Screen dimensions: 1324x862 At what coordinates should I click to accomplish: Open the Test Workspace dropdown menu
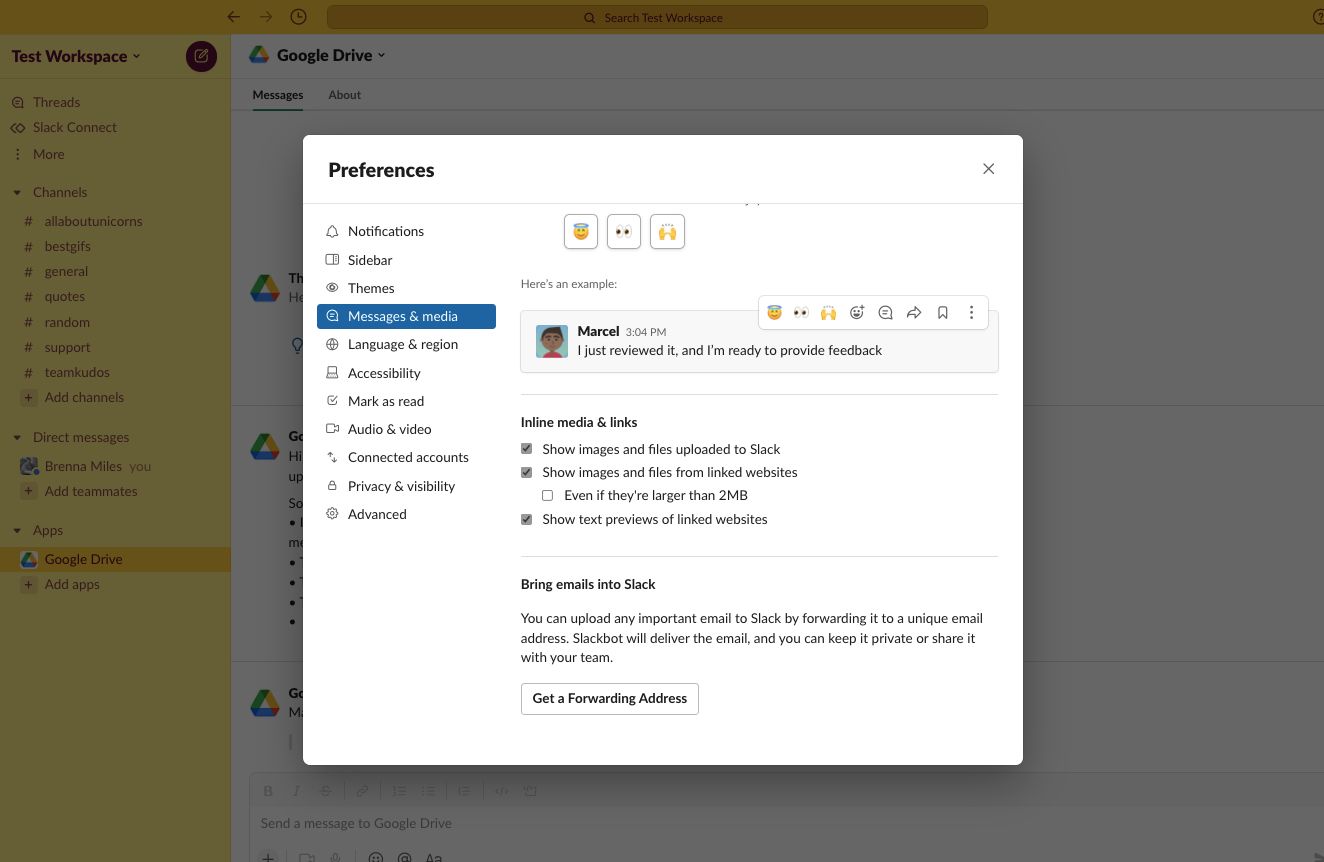point(75,56)
